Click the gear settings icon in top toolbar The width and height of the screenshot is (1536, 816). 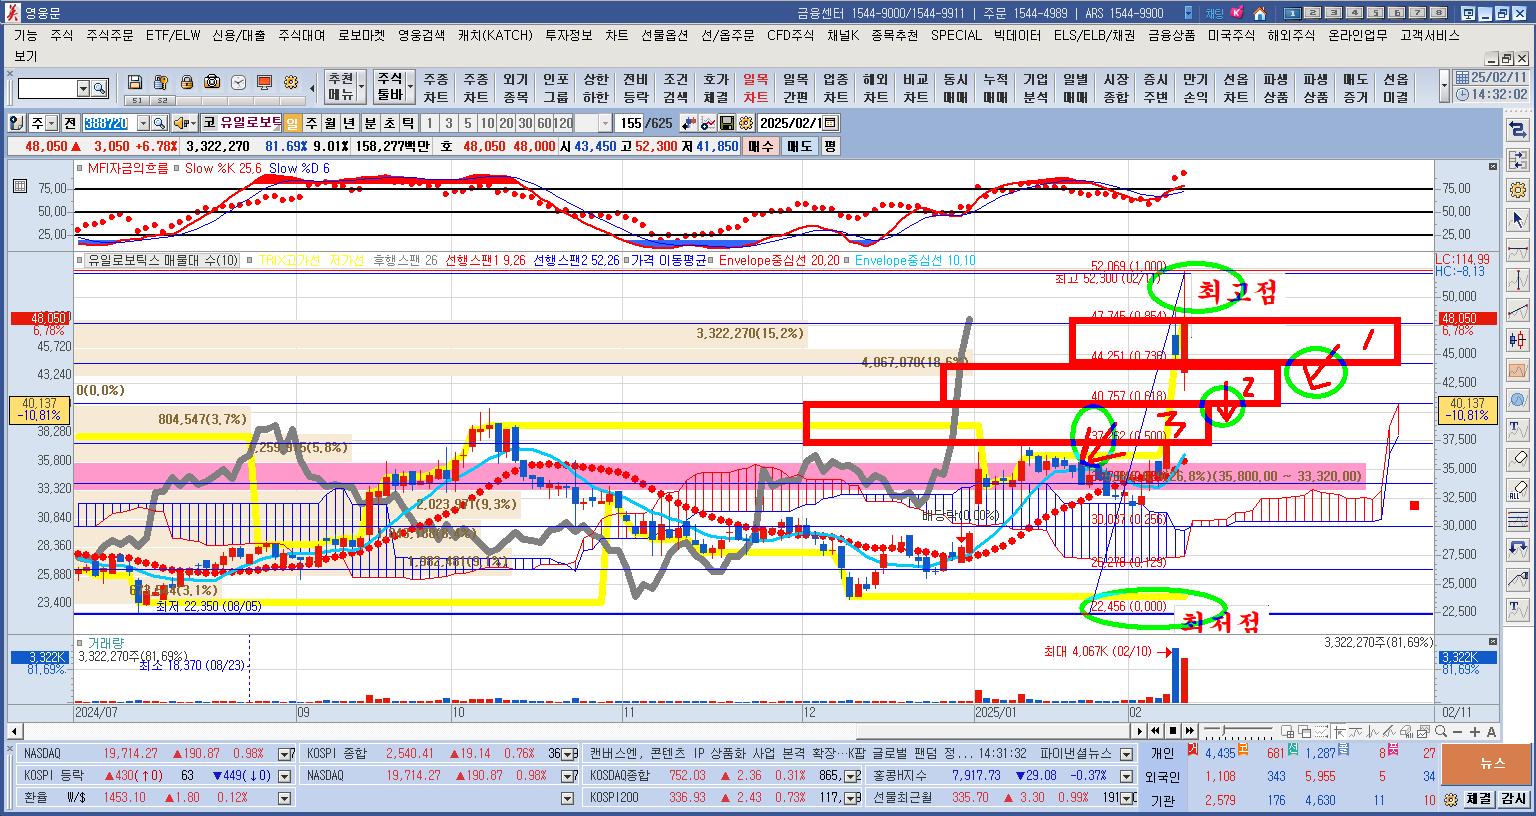(x=291, y=82)
